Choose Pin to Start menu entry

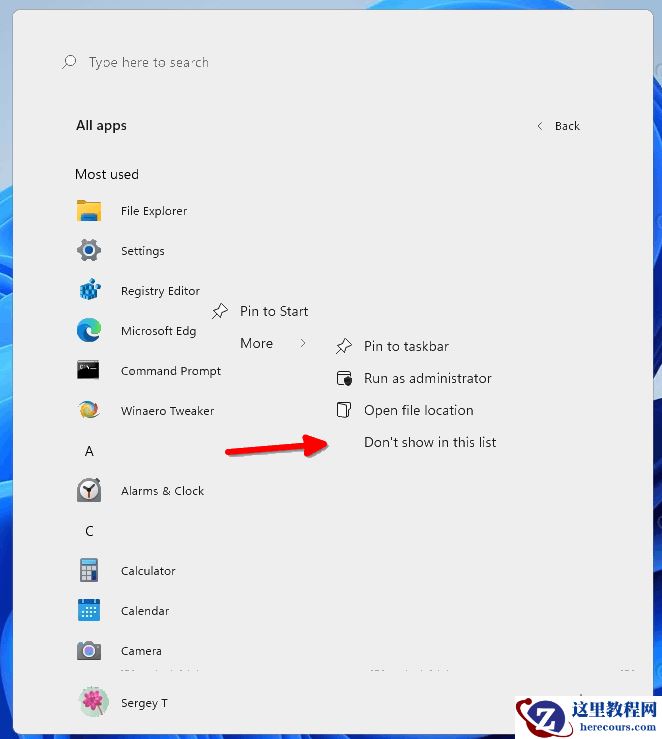[274, 311]
